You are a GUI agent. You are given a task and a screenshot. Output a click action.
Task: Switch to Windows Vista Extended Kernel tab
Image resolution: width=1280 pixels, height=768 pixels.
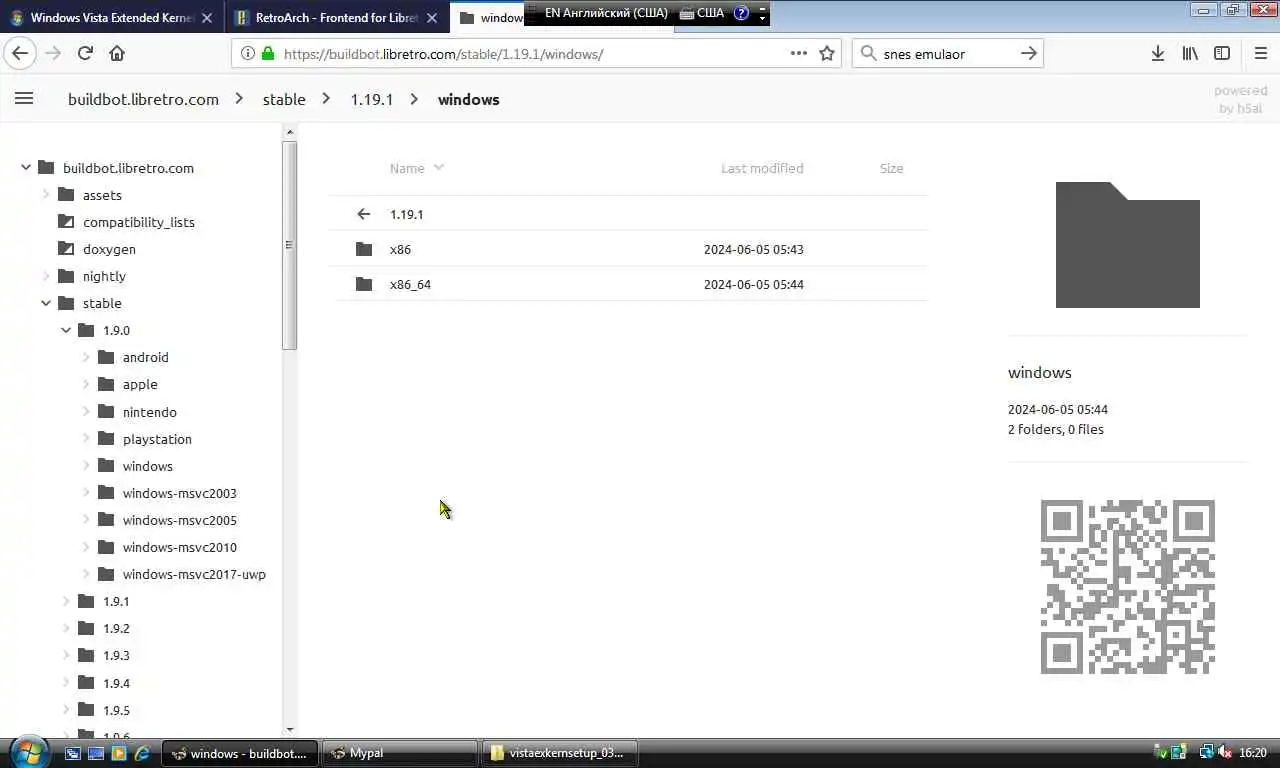tap(112, 17)
